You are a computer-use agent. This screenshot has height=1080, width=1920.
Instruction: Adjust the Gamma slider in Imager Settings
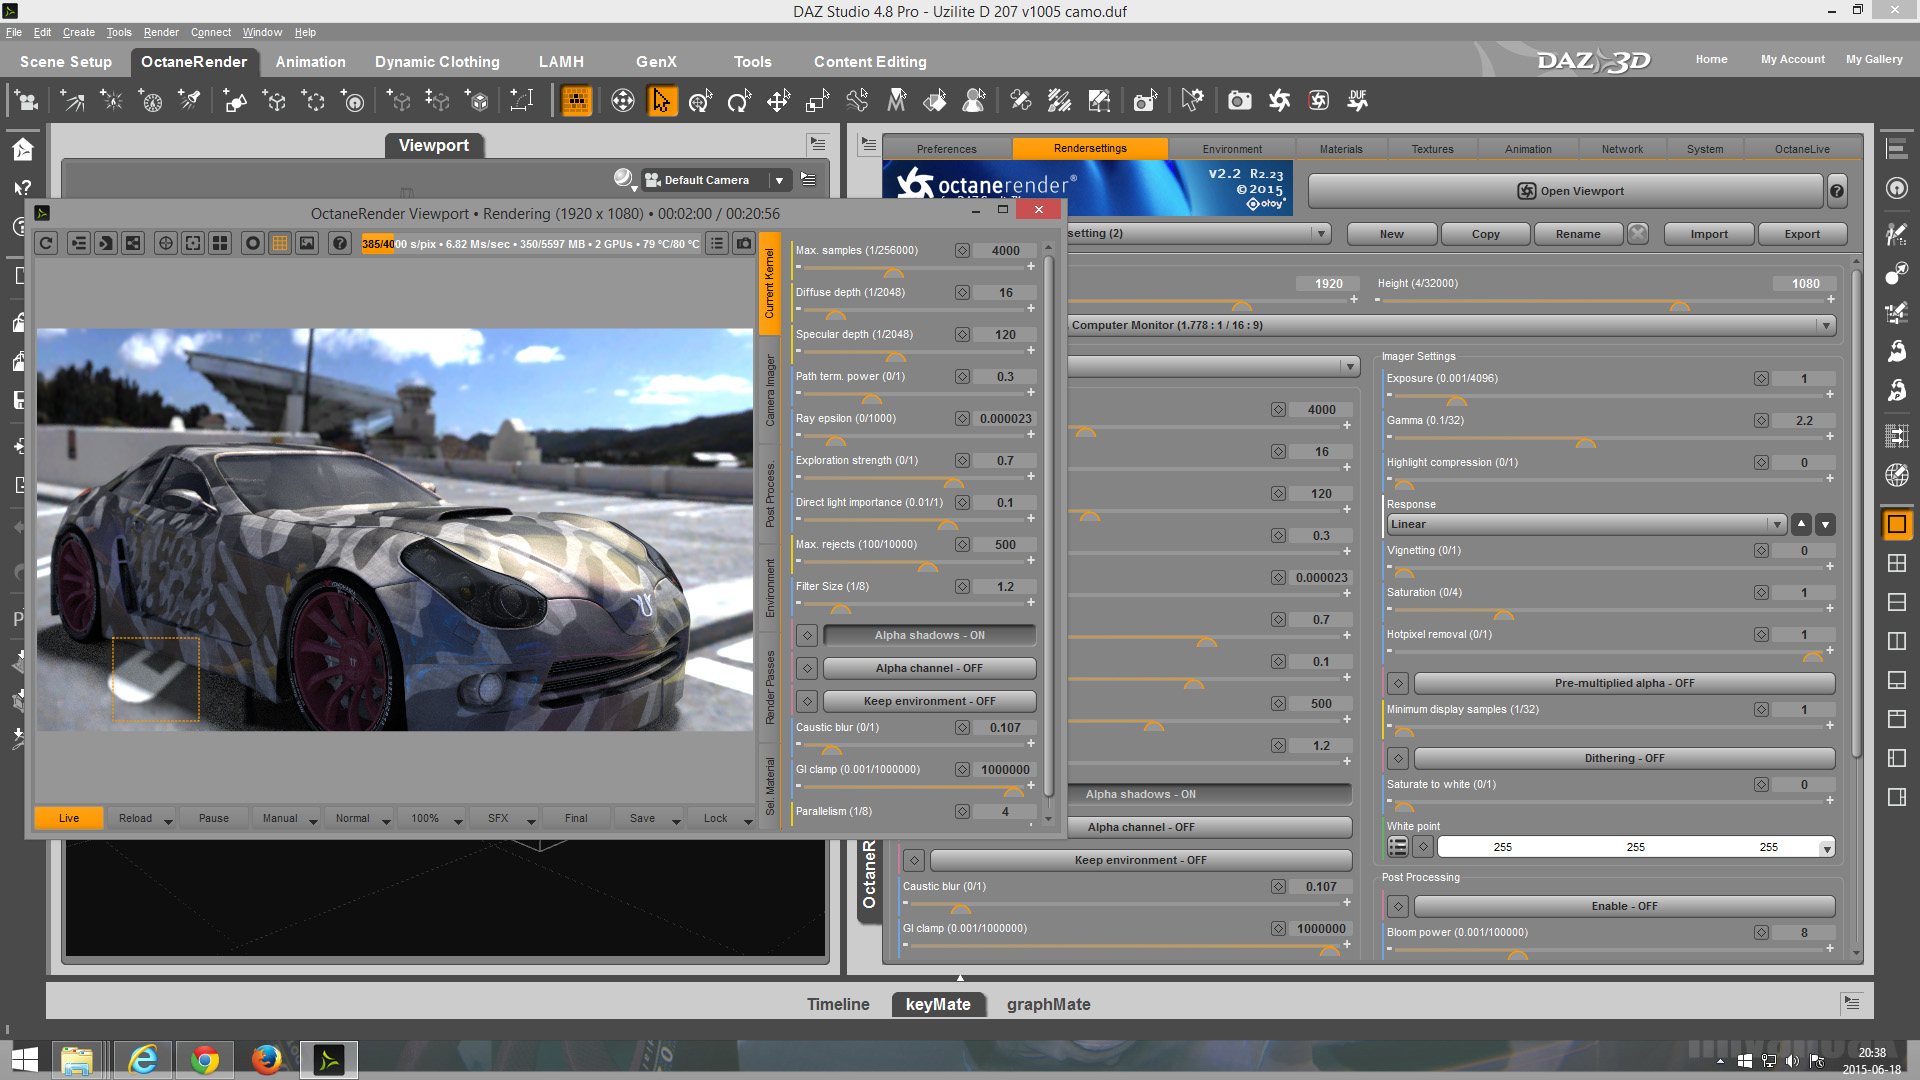coord(1584,439)
